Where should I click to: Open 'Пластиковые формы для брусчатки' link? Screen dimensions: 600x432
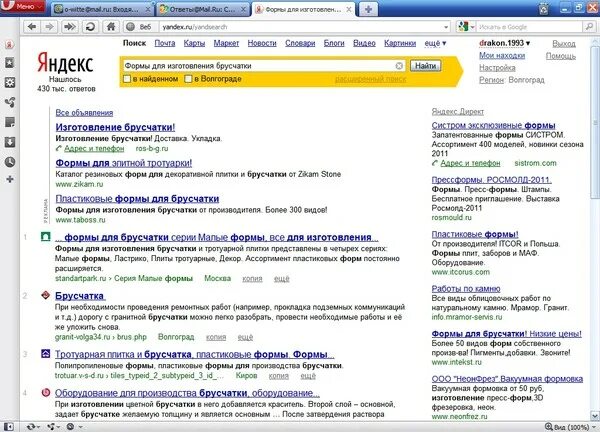(x=137, y=199)
